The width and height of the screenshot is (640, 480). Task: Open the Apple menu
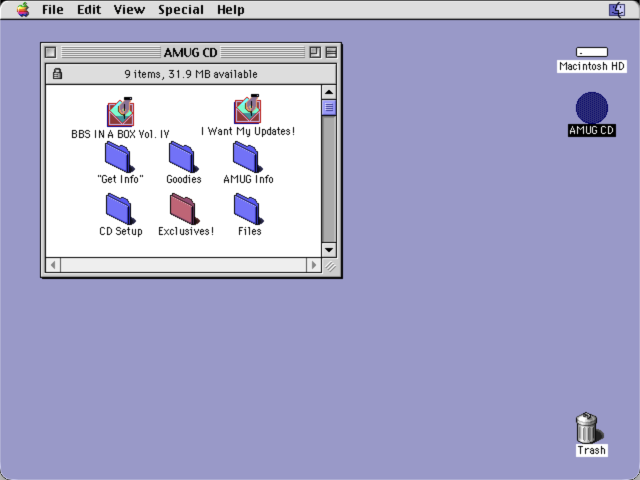(x=23, y=9)
